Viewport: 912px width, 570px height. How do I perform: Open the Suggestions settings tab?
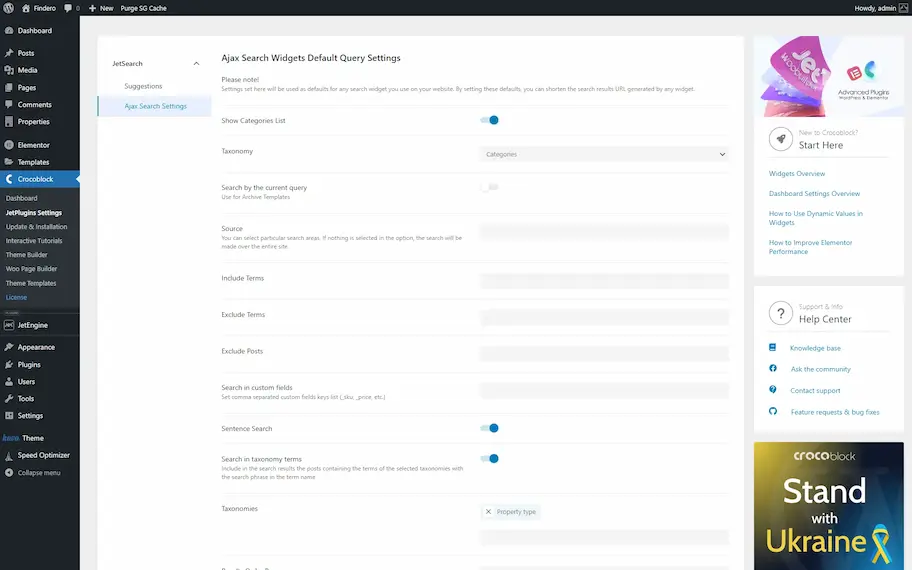pyautogui.click(x=143, y=86)
